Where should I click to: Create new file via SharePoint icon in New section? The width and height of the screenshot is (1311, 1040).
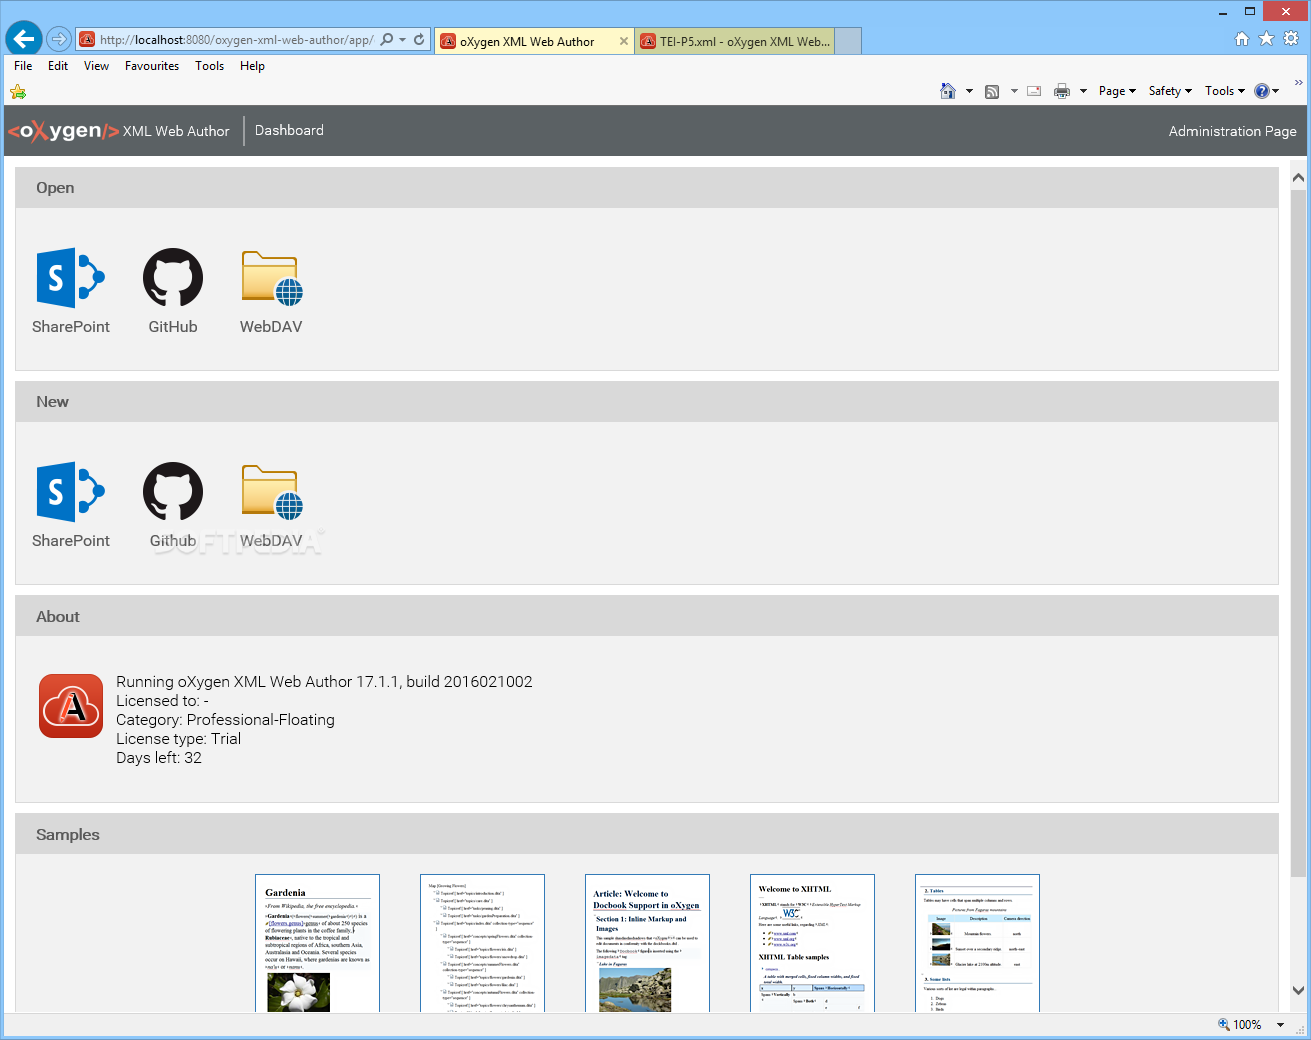pos(71,492)
